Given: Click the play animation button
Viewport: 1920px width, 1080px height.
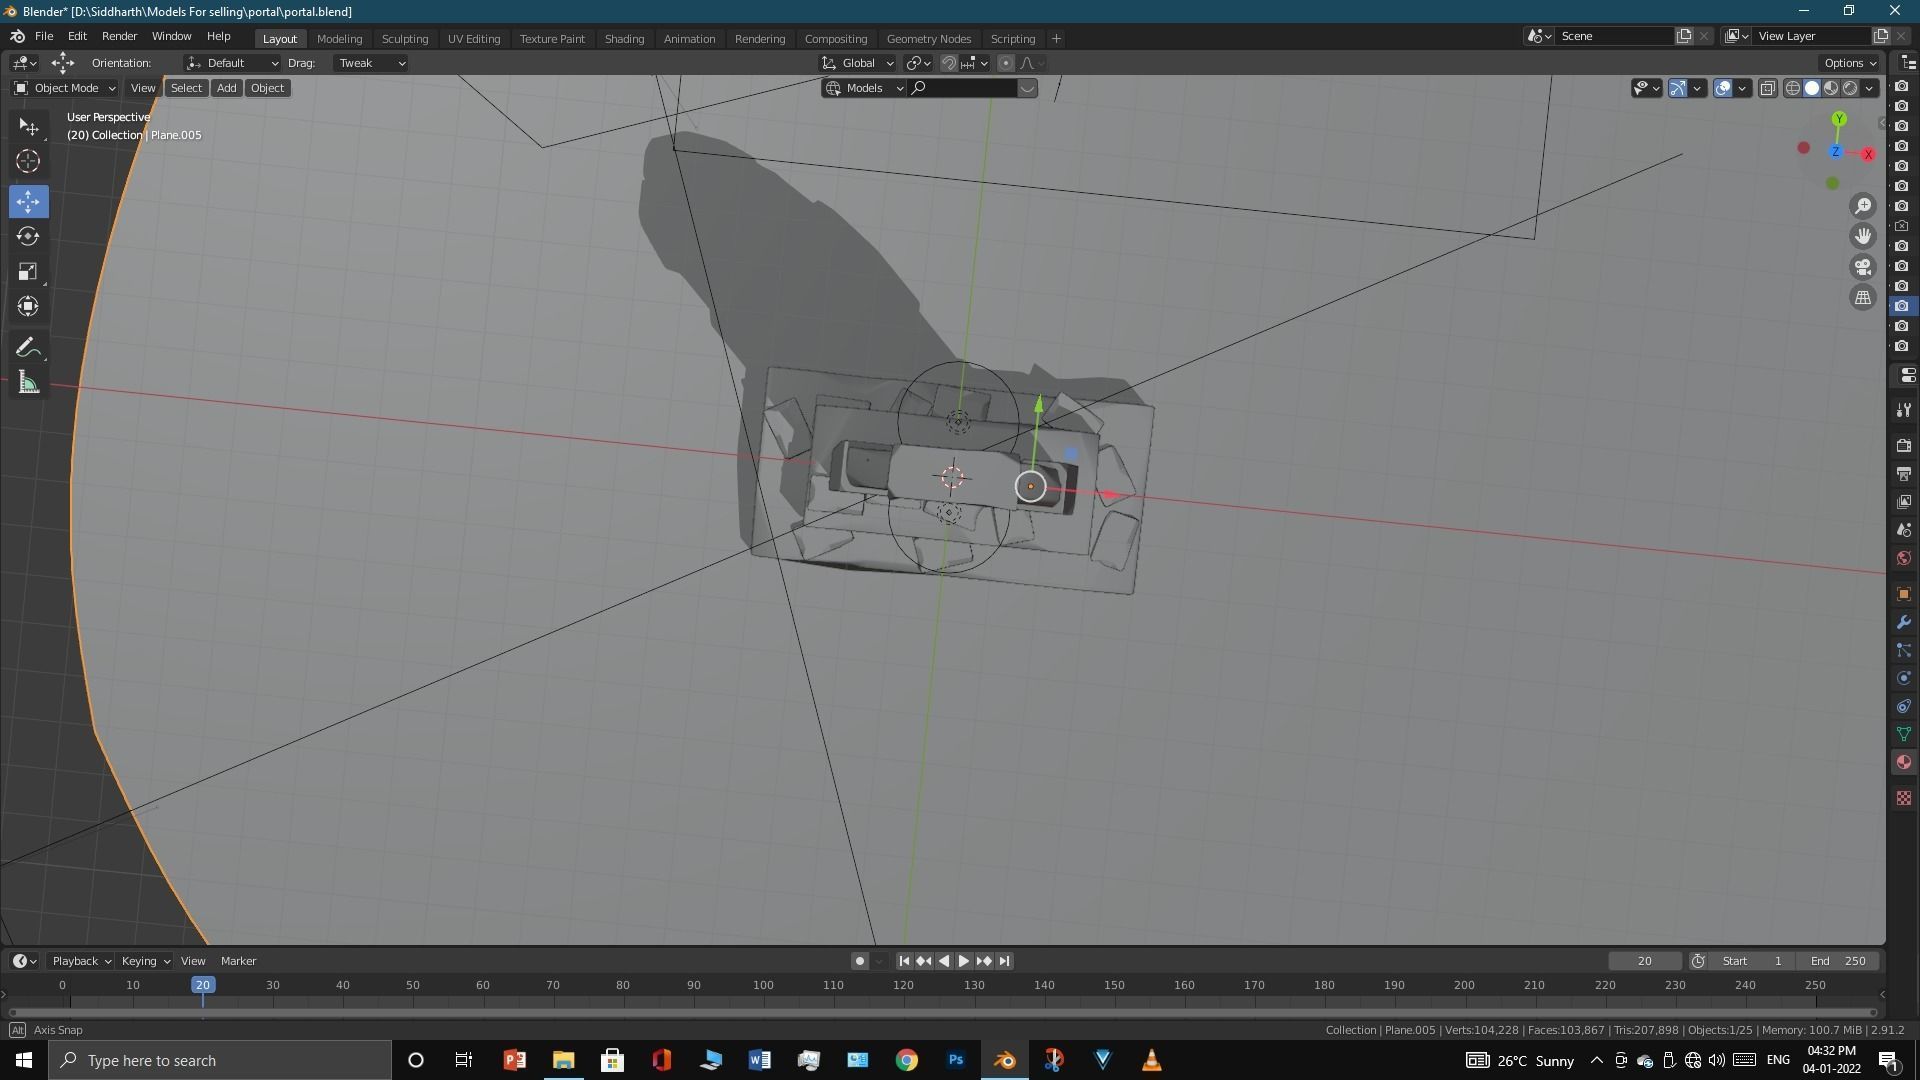Looking at the screenshot, I should point(964,961).
